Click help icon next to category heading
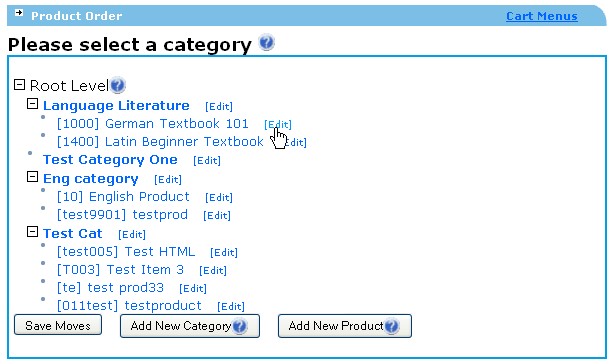The height and width of the screenshot is (364, 614). coord(267,42)
